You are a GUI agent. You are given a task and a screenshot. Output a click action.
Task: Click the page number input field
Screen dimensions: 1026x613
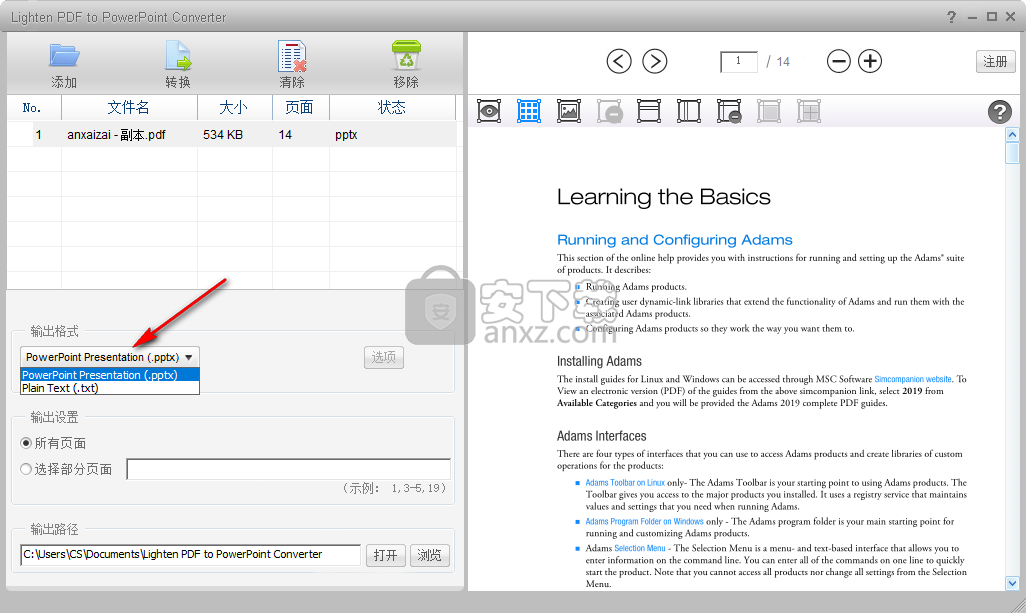point(738,61)
